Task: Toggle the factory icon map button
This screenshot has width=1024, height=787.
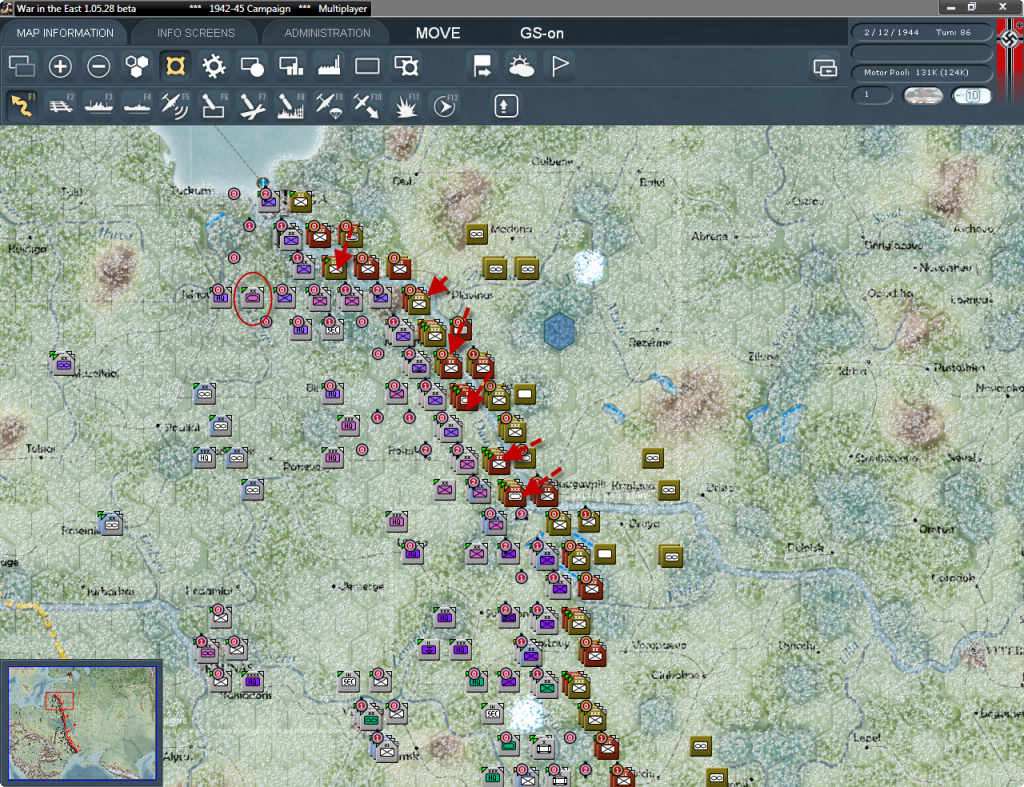Action: (x=329, y=66)
